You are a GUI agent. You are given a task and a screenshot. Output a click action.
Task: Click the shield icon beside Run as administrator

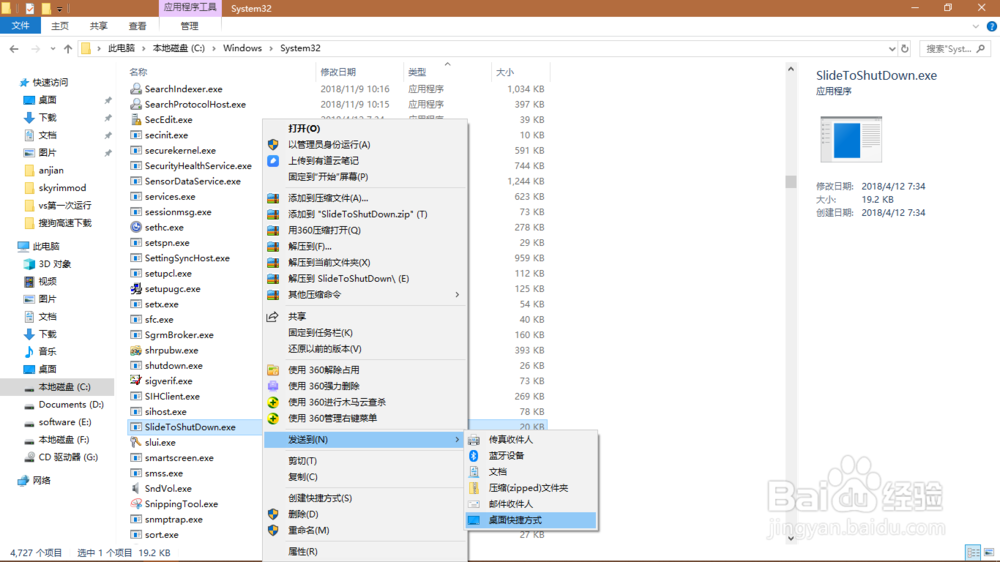click(x=273, y=145)
